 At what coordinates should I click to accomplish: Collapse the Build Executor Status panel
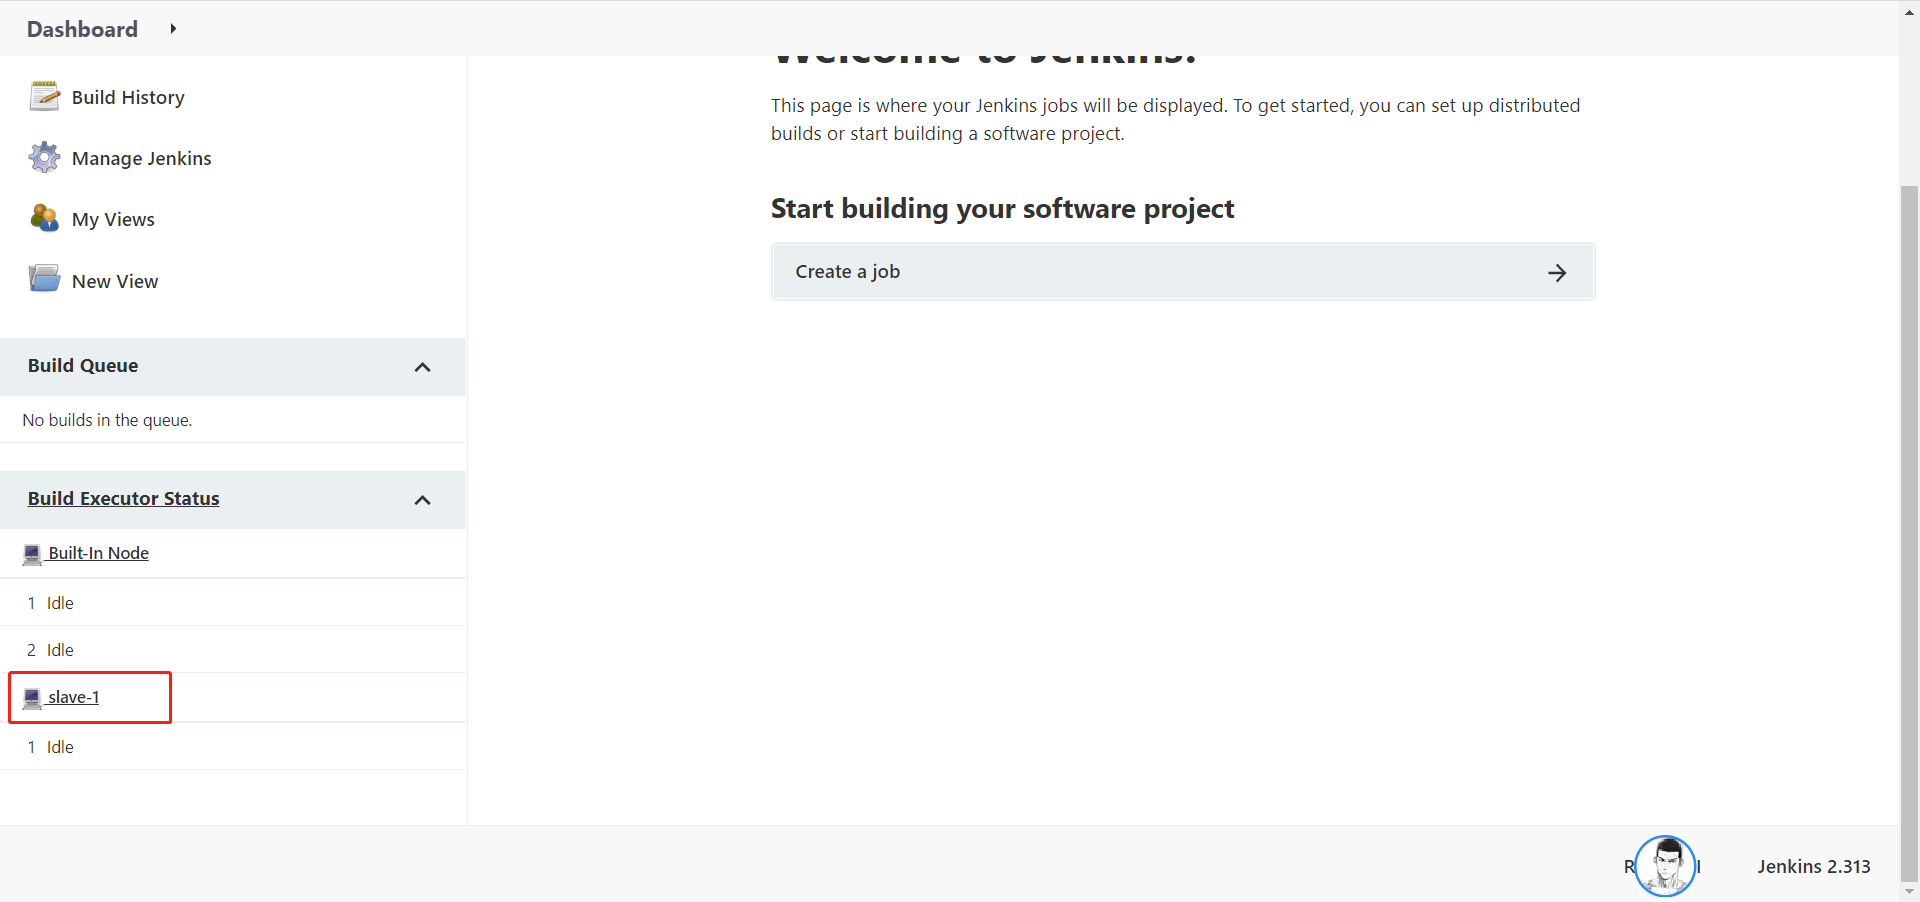click(422, 500)
